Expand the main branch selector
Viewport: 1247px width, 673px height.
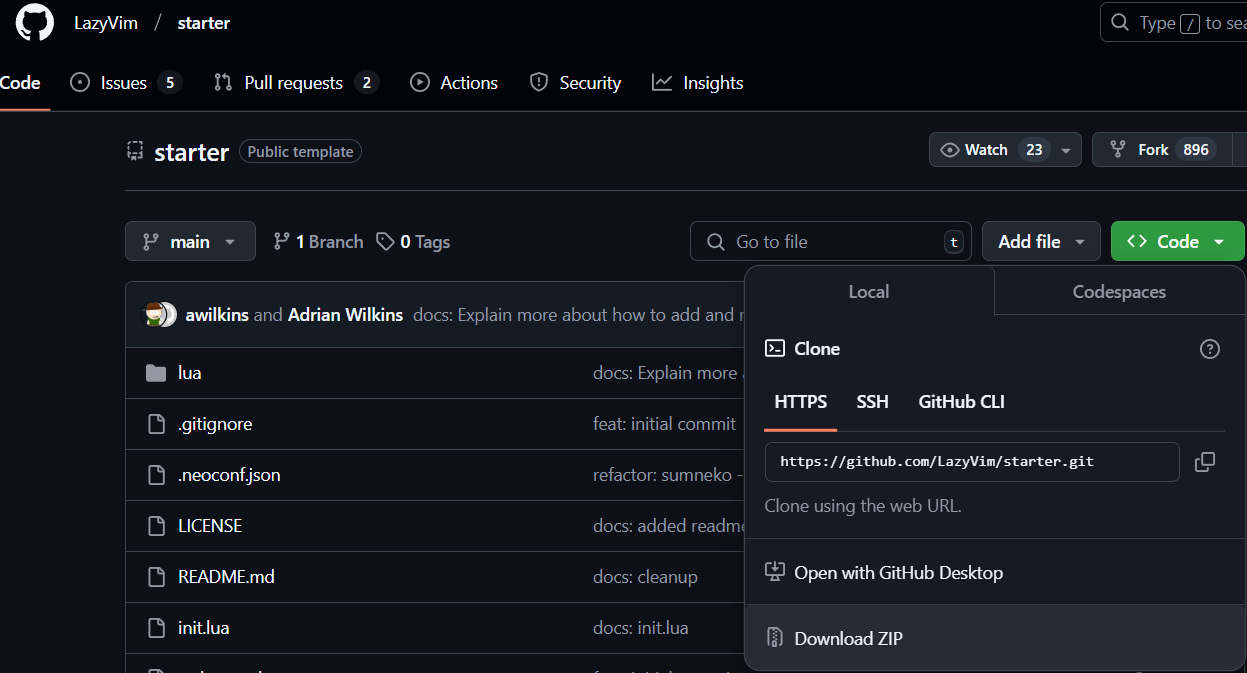pyautogui.click(x=190, y=242)
